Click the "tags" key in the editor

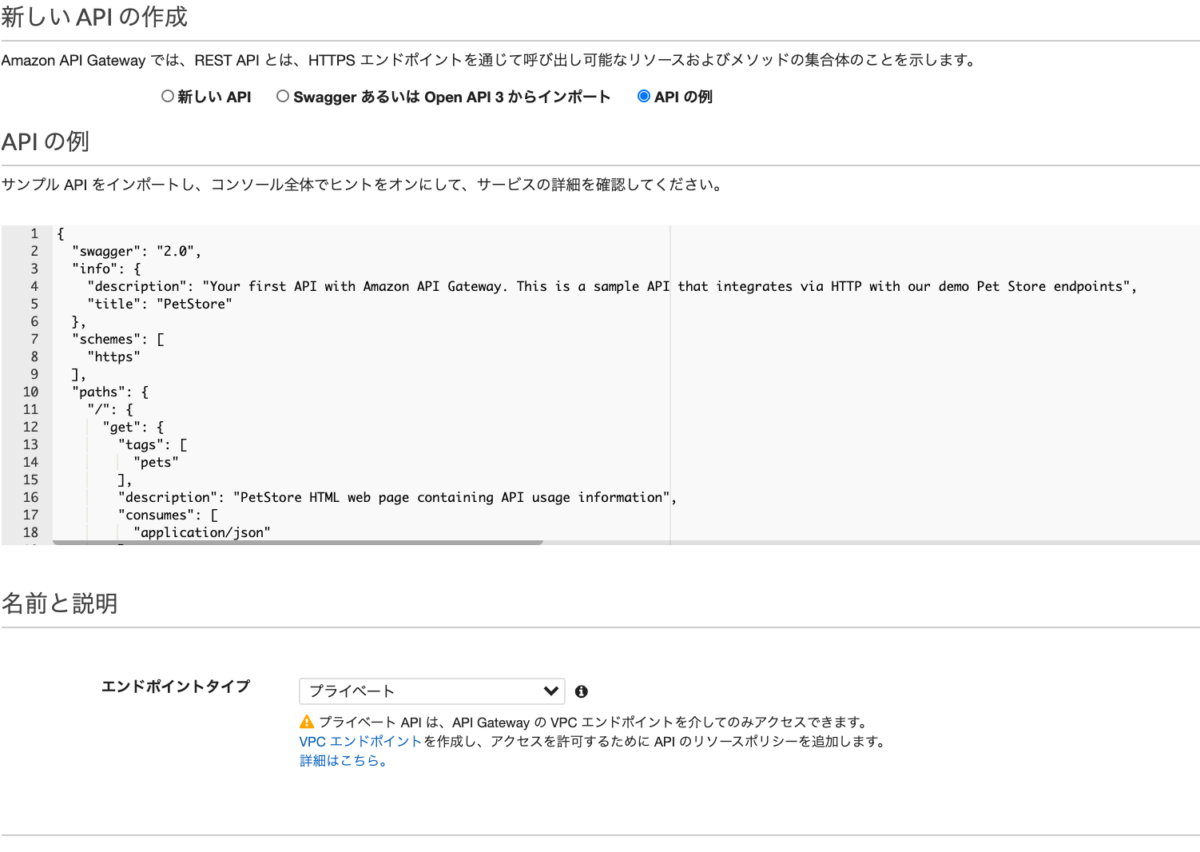tap(141, 444)
